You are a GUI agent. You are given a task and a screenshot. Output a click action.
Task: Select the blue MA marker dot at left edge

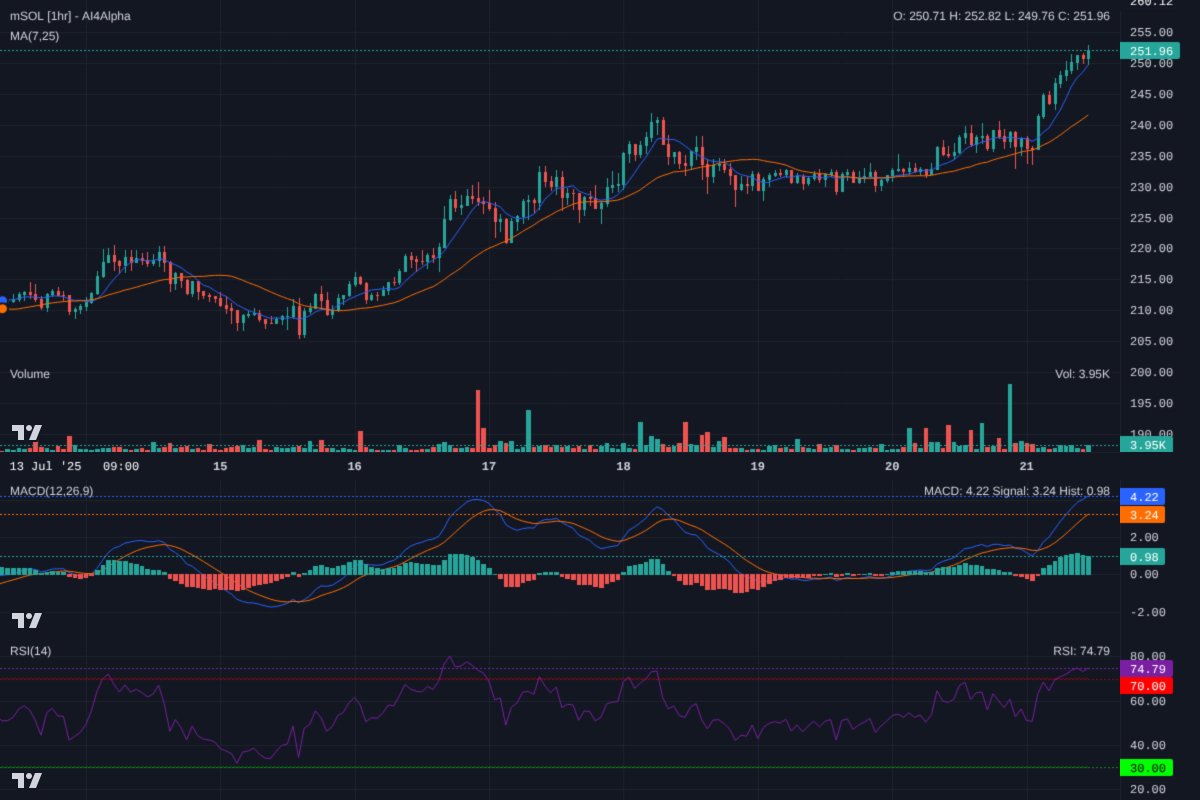(3, 299)
